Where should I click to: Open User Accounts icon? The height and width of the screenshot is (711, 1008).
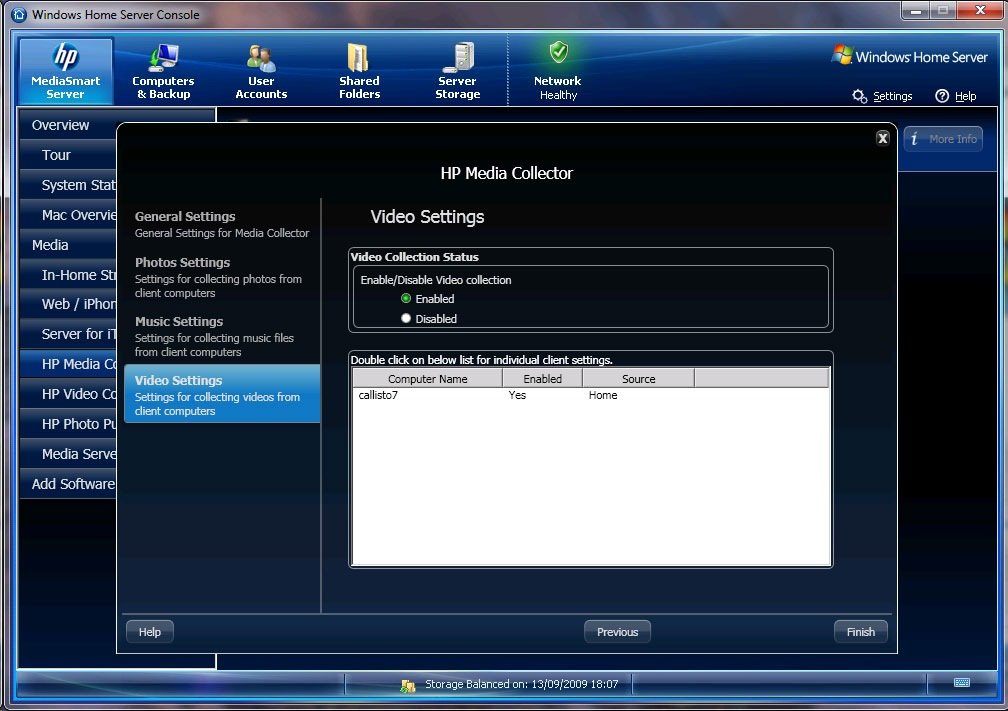261,58
